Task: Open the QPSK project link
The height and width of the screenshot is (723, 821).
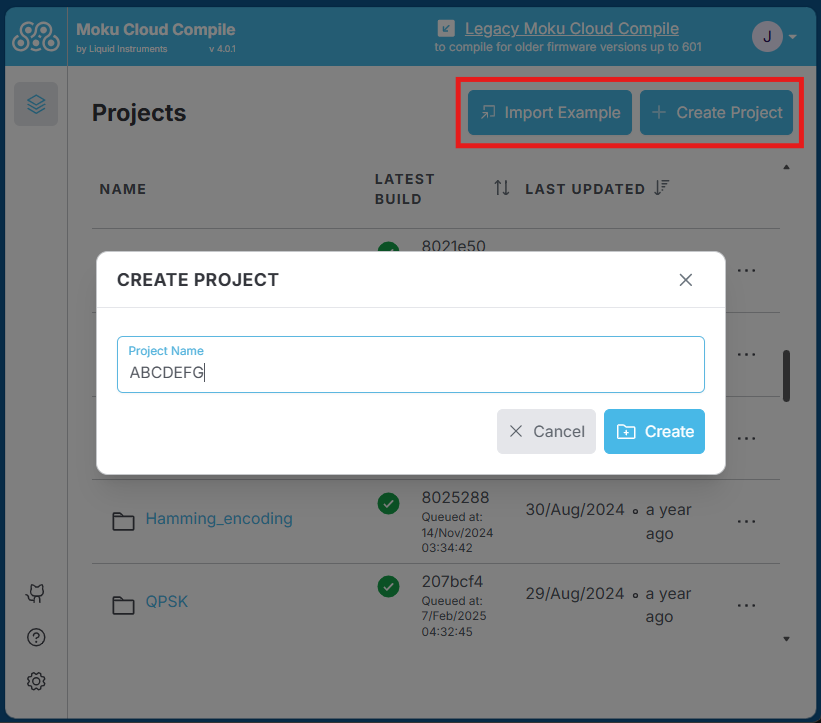Action: click(x=166, y=601)
